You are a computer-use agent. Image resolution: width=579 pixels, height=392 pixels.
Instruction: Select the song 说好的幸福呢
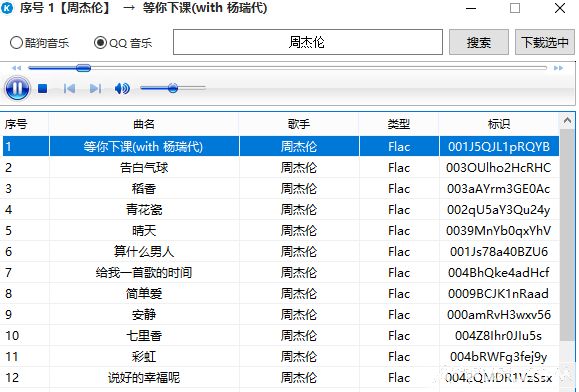pyautogui.click(x=144, y=378)
